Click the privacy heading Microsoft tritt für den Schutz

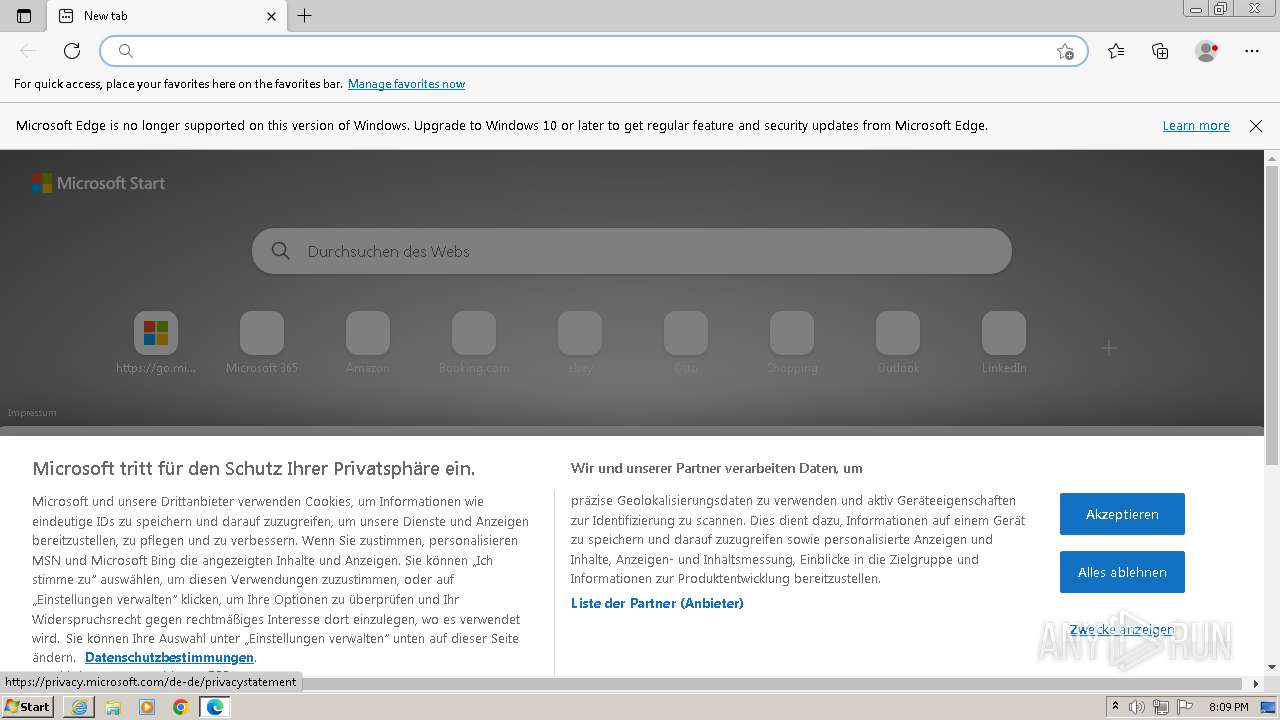pyautogui.click(x=253, y=468)
